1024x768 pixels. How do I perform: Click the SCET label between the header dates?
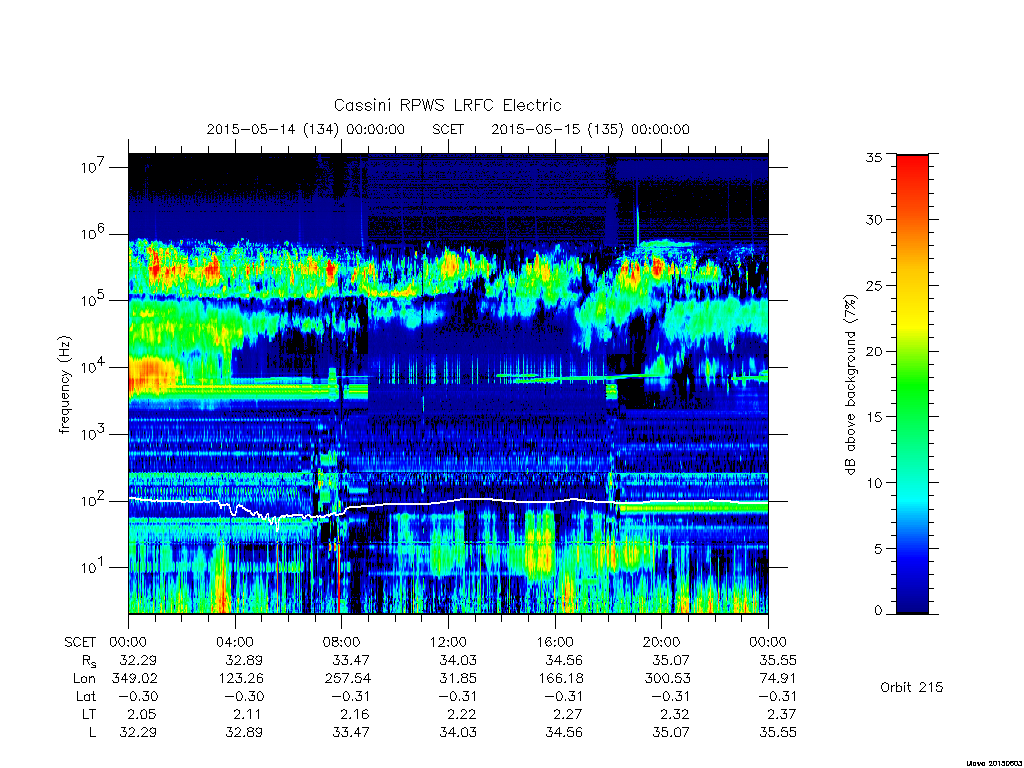tap(448, 129)
